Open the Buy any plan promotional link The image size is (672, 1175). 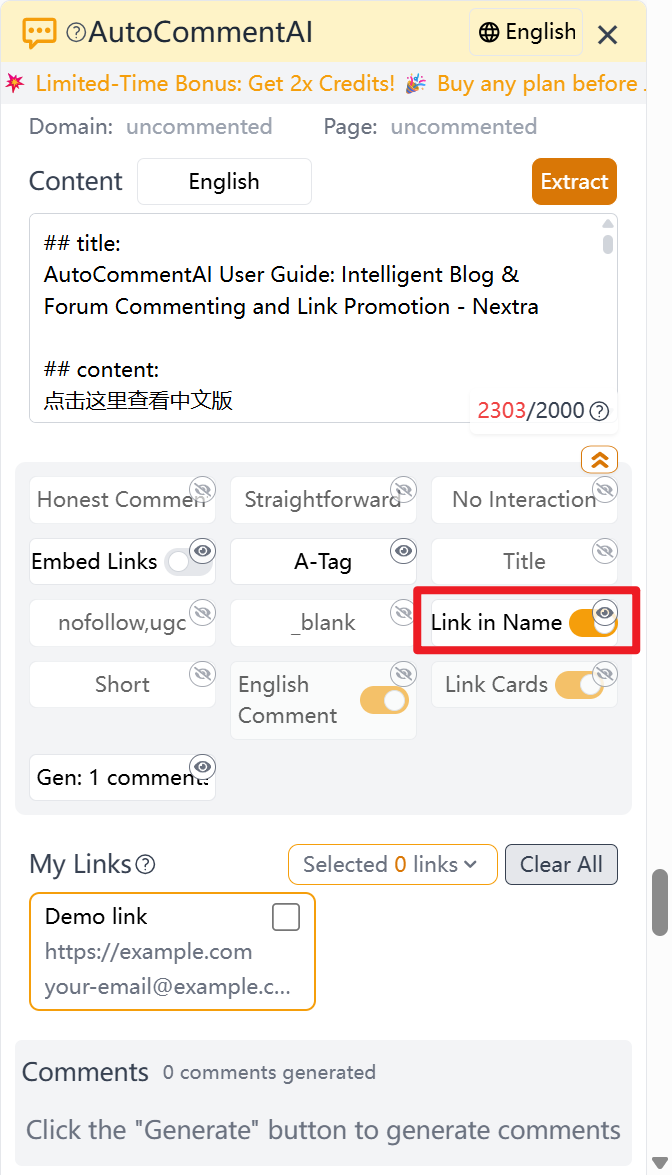538,84
